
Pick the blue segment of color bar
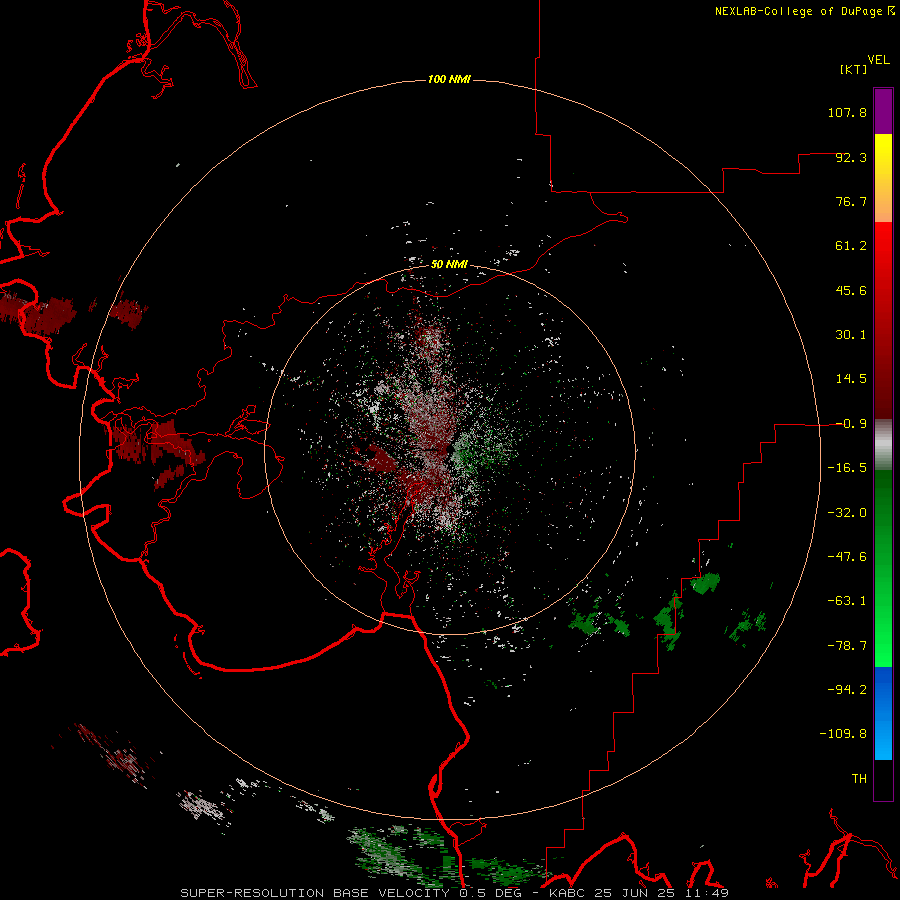883,713
